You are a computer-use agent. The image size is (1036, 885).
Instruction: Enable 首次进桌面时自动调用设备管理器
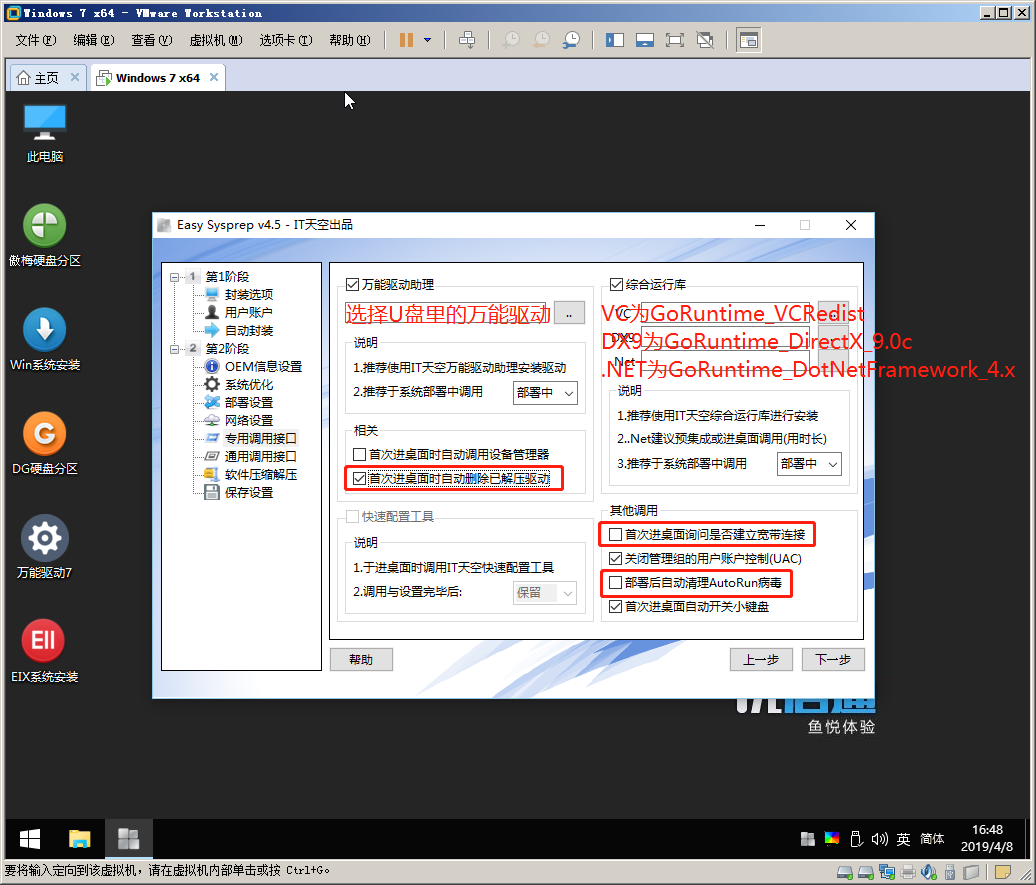tap(359, 455)
